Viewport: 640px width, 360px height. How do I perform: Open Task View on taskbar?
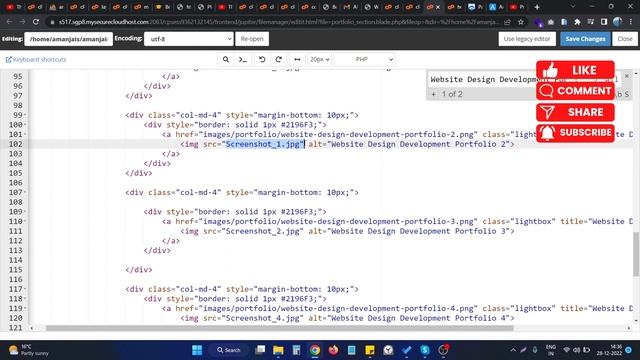tap(260, 350)
